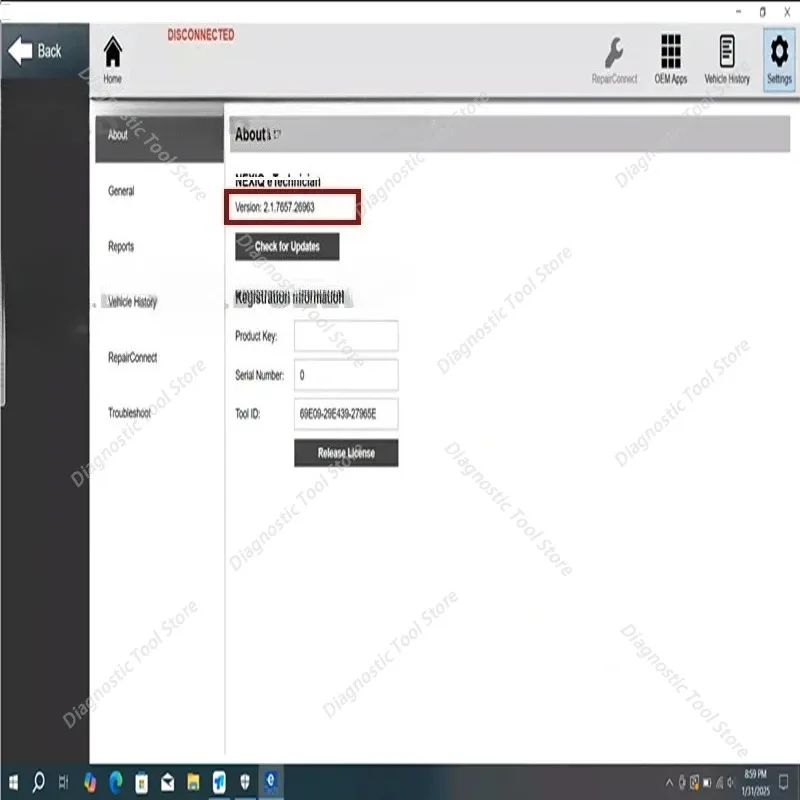This screenshot has width=800, height=800.
Task: Minimize the application window
Action: tap(738, 11)
